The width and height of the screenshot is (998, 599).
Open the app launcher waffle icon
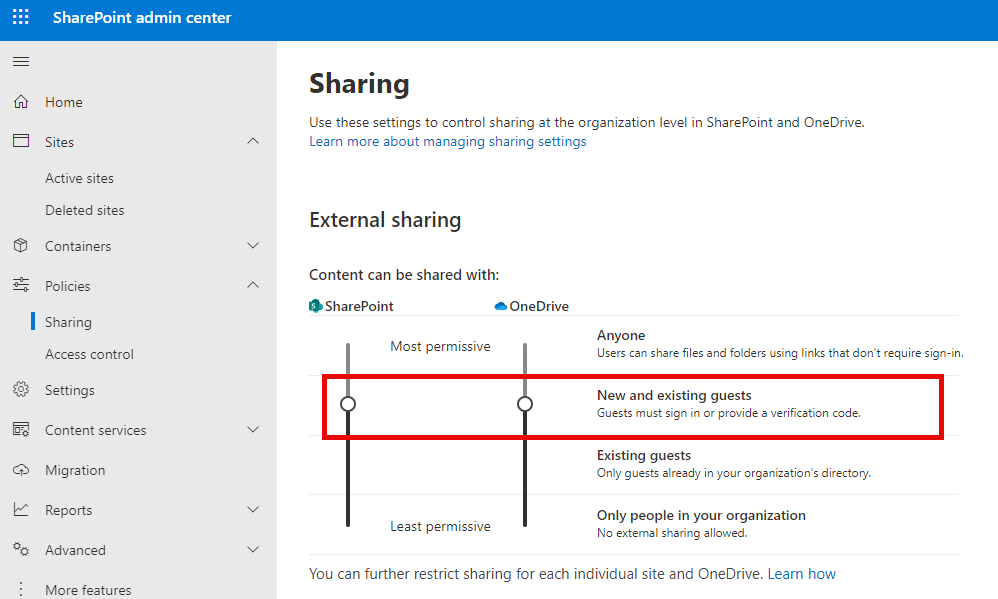[x=20, y=17]
